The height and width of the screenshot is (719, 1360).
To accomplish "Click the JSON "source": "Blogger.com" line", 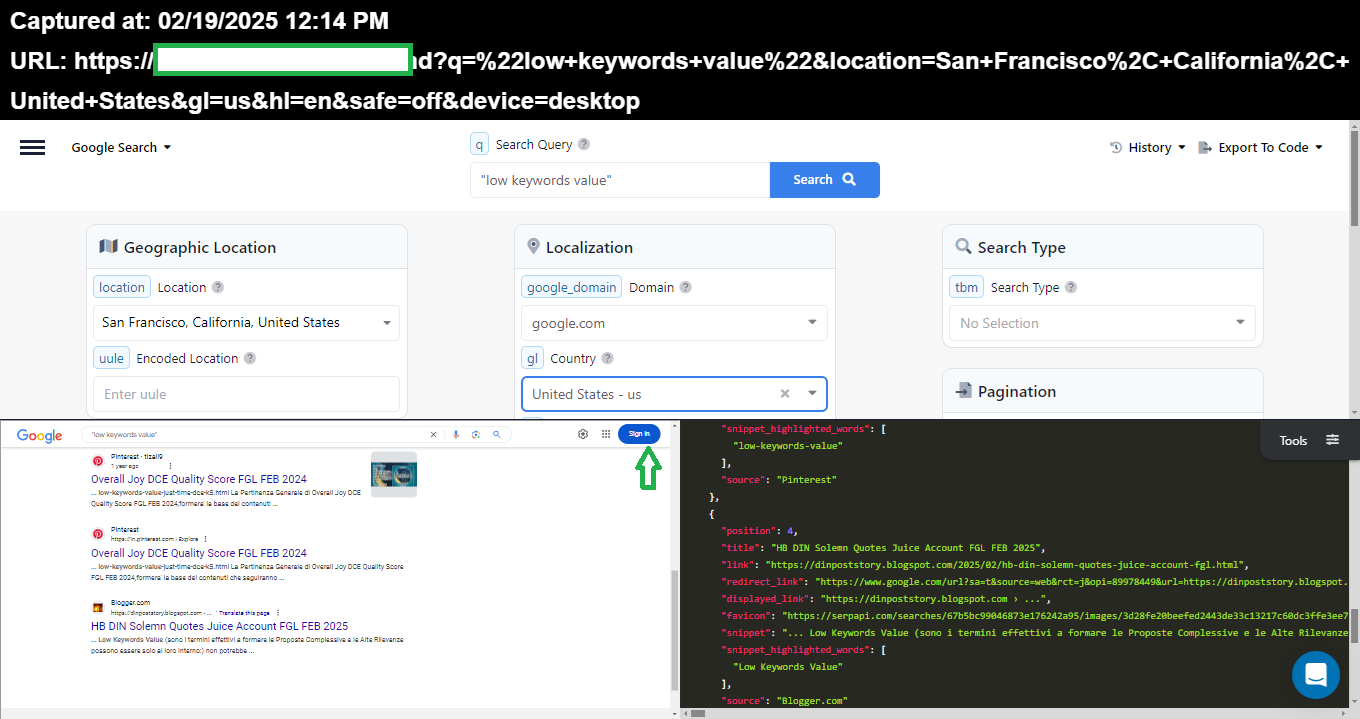I will point(784,700).
